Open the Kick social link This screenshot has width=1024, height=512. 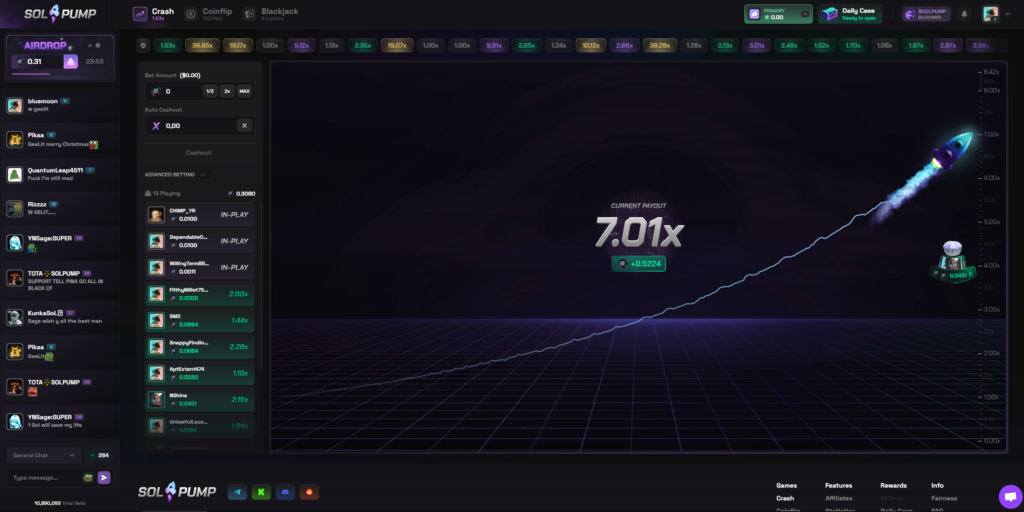click(261, 492)
